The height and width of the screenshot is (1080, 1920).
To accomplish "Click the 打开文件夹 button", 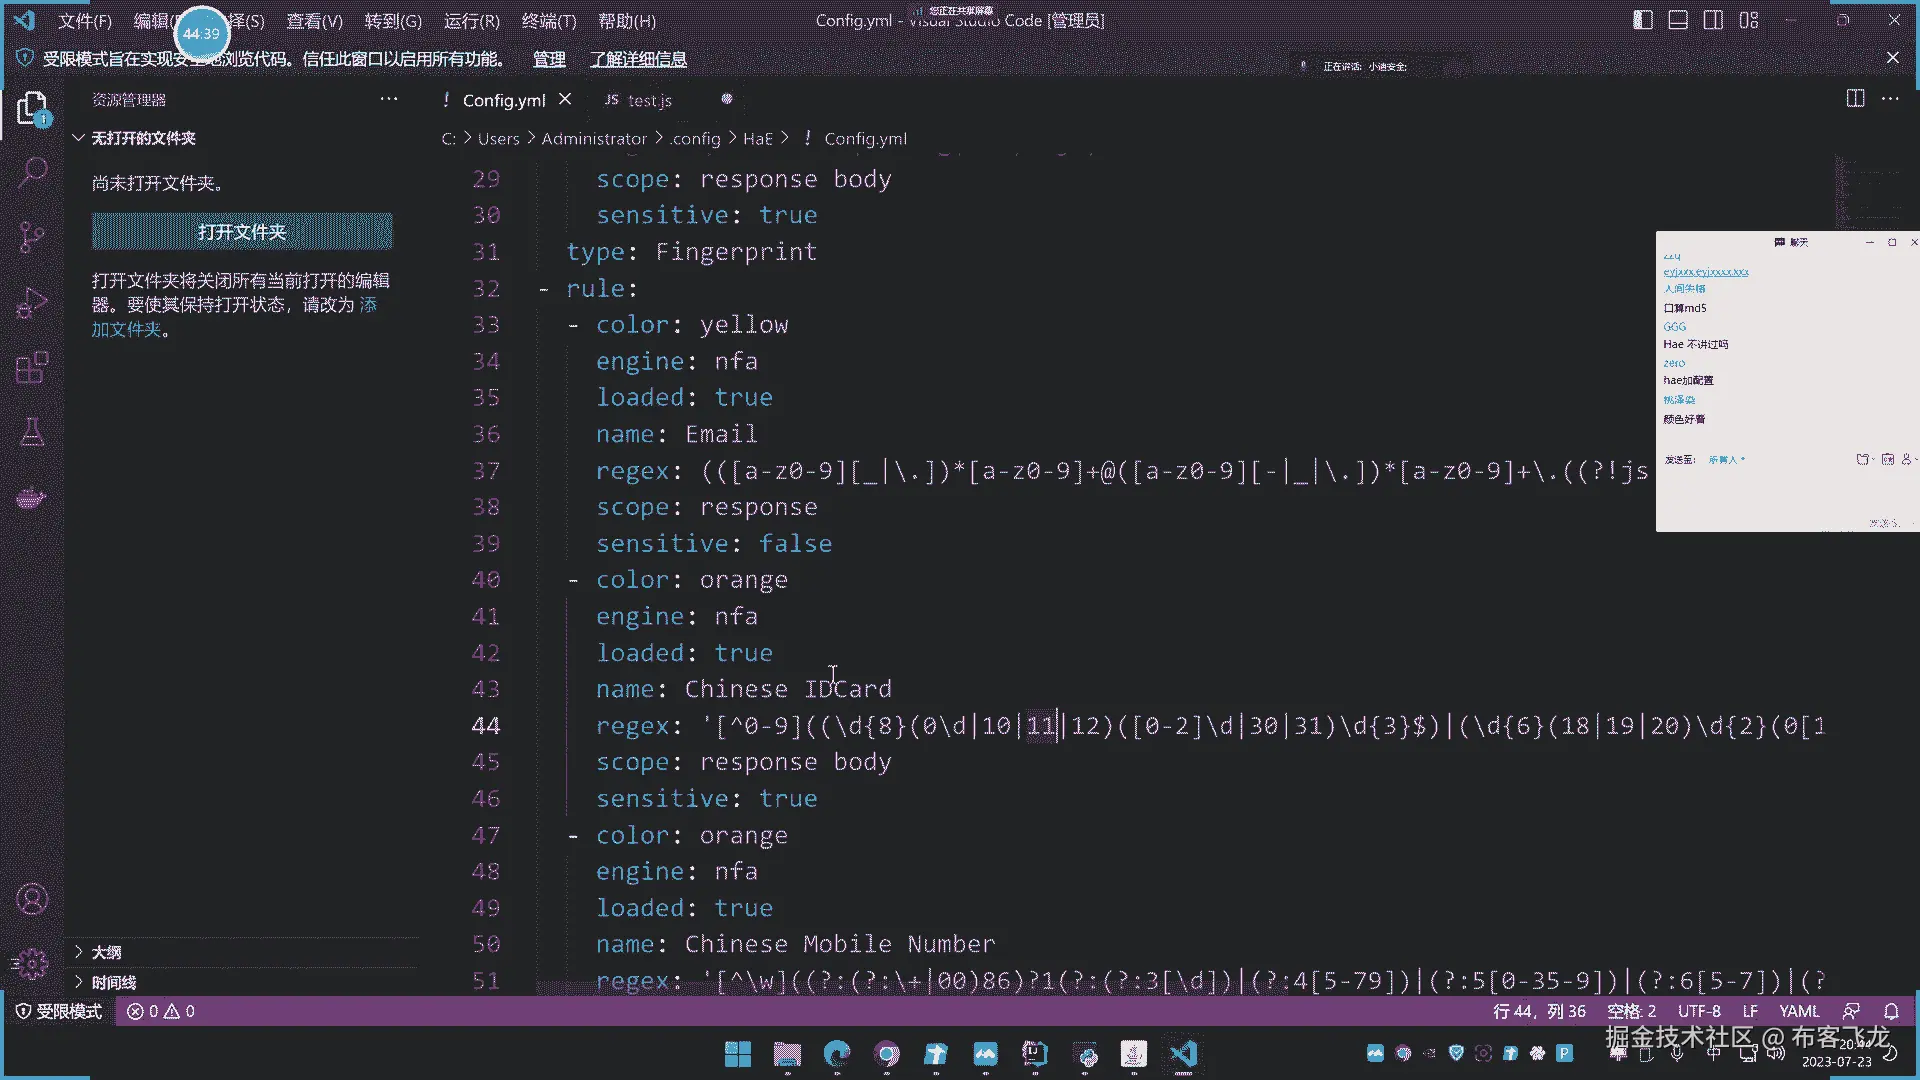I will pos(242,232).
